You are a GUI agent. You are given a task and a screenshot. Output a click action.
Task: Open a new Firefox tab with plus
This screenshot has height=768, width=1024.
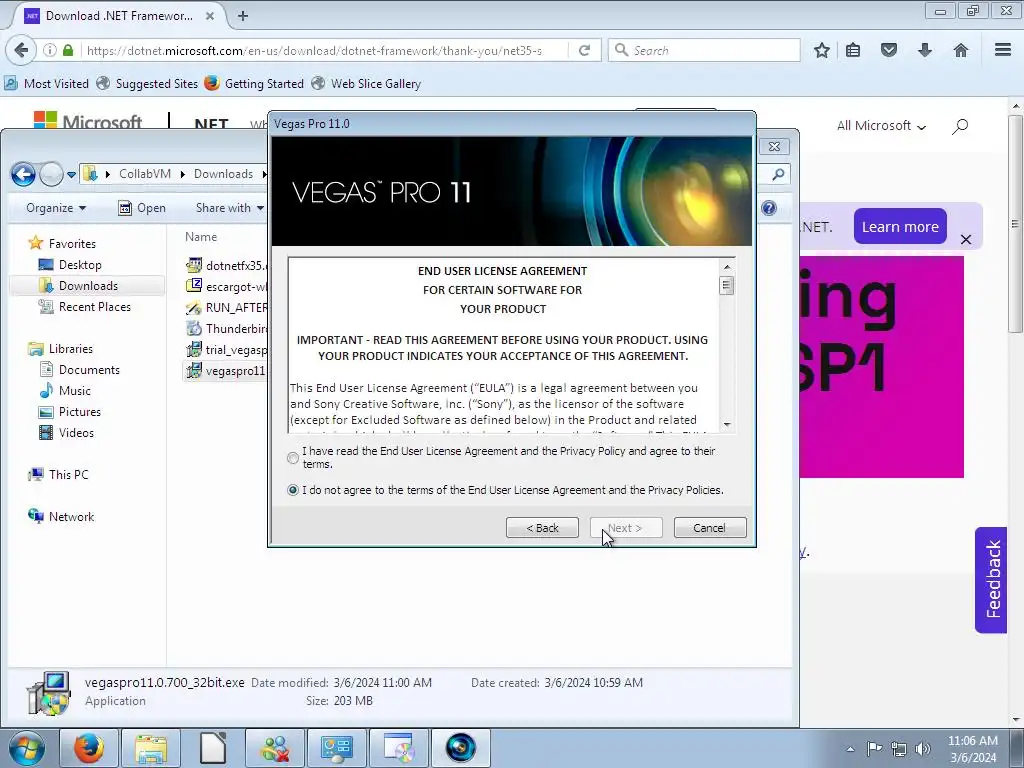tap(243, 16)
